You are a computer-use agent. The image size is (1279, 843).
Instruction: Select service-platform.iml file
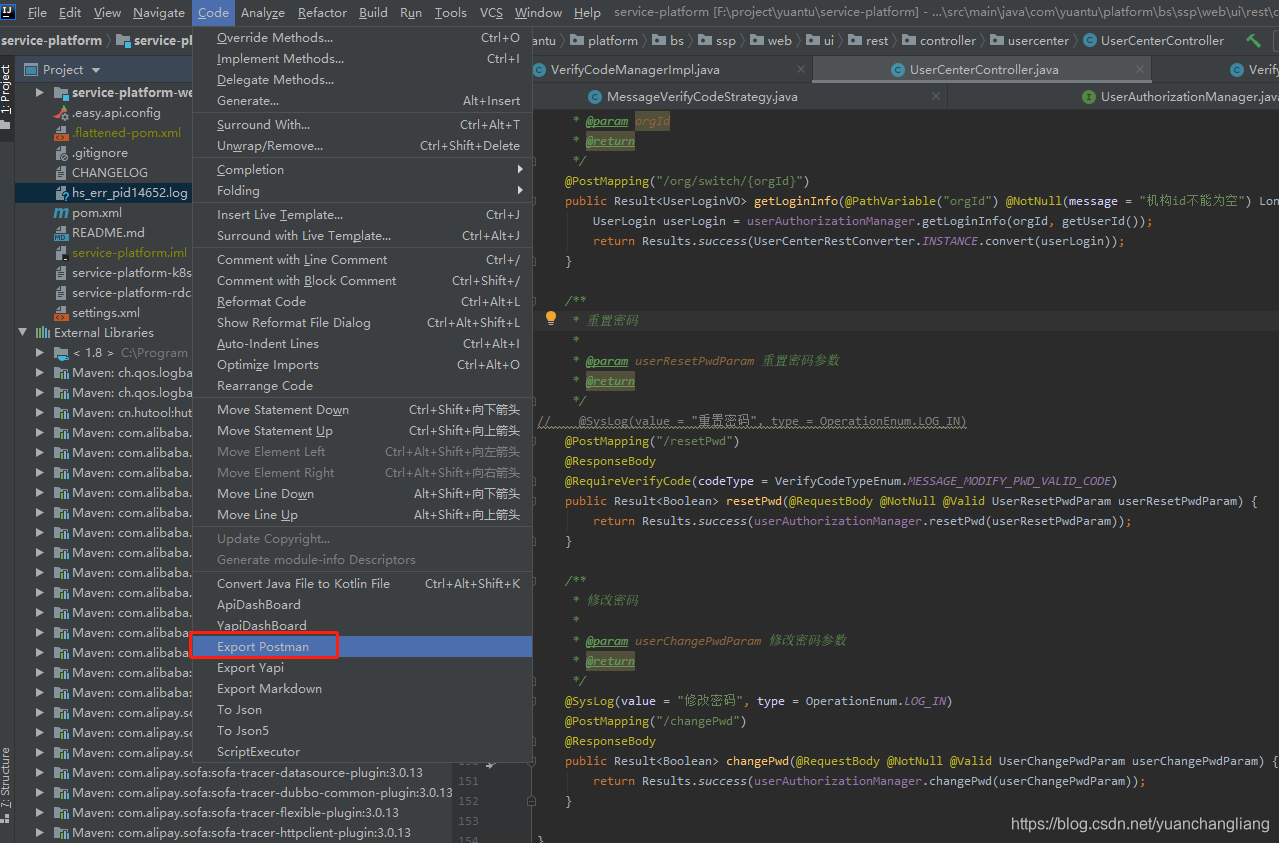pyautogui.click(x=129, y=253)
